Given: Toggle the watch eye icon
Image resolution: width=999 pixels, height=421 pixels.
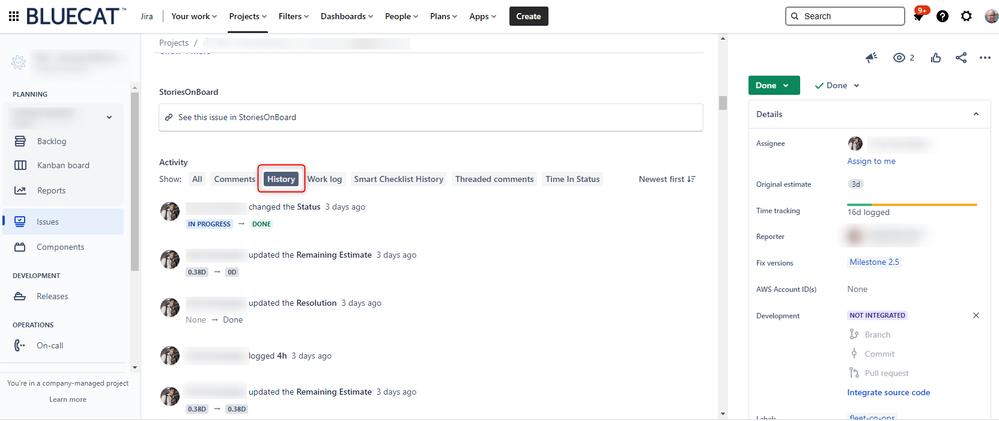Looking at the screenshot, I should (x=899, y=58).
